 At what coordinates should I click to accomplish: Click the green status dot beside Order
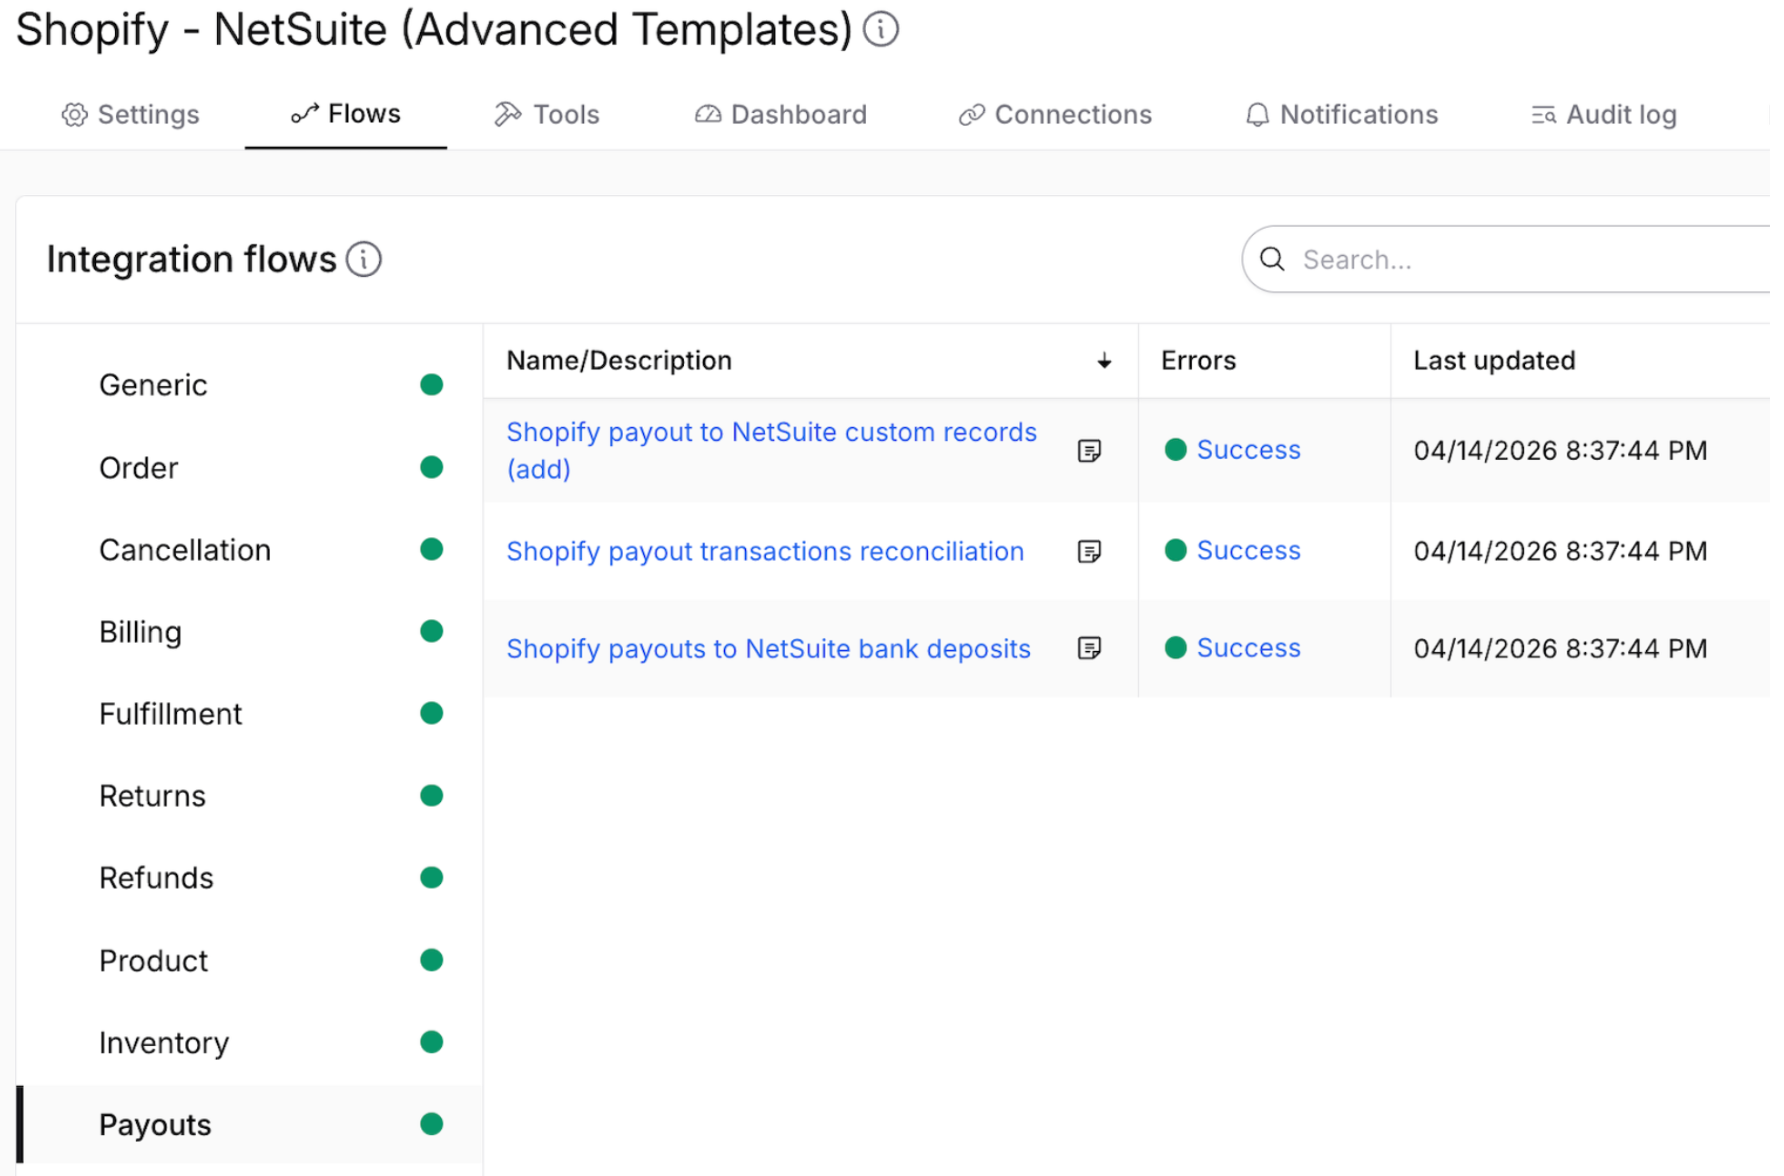coord(432,467)
